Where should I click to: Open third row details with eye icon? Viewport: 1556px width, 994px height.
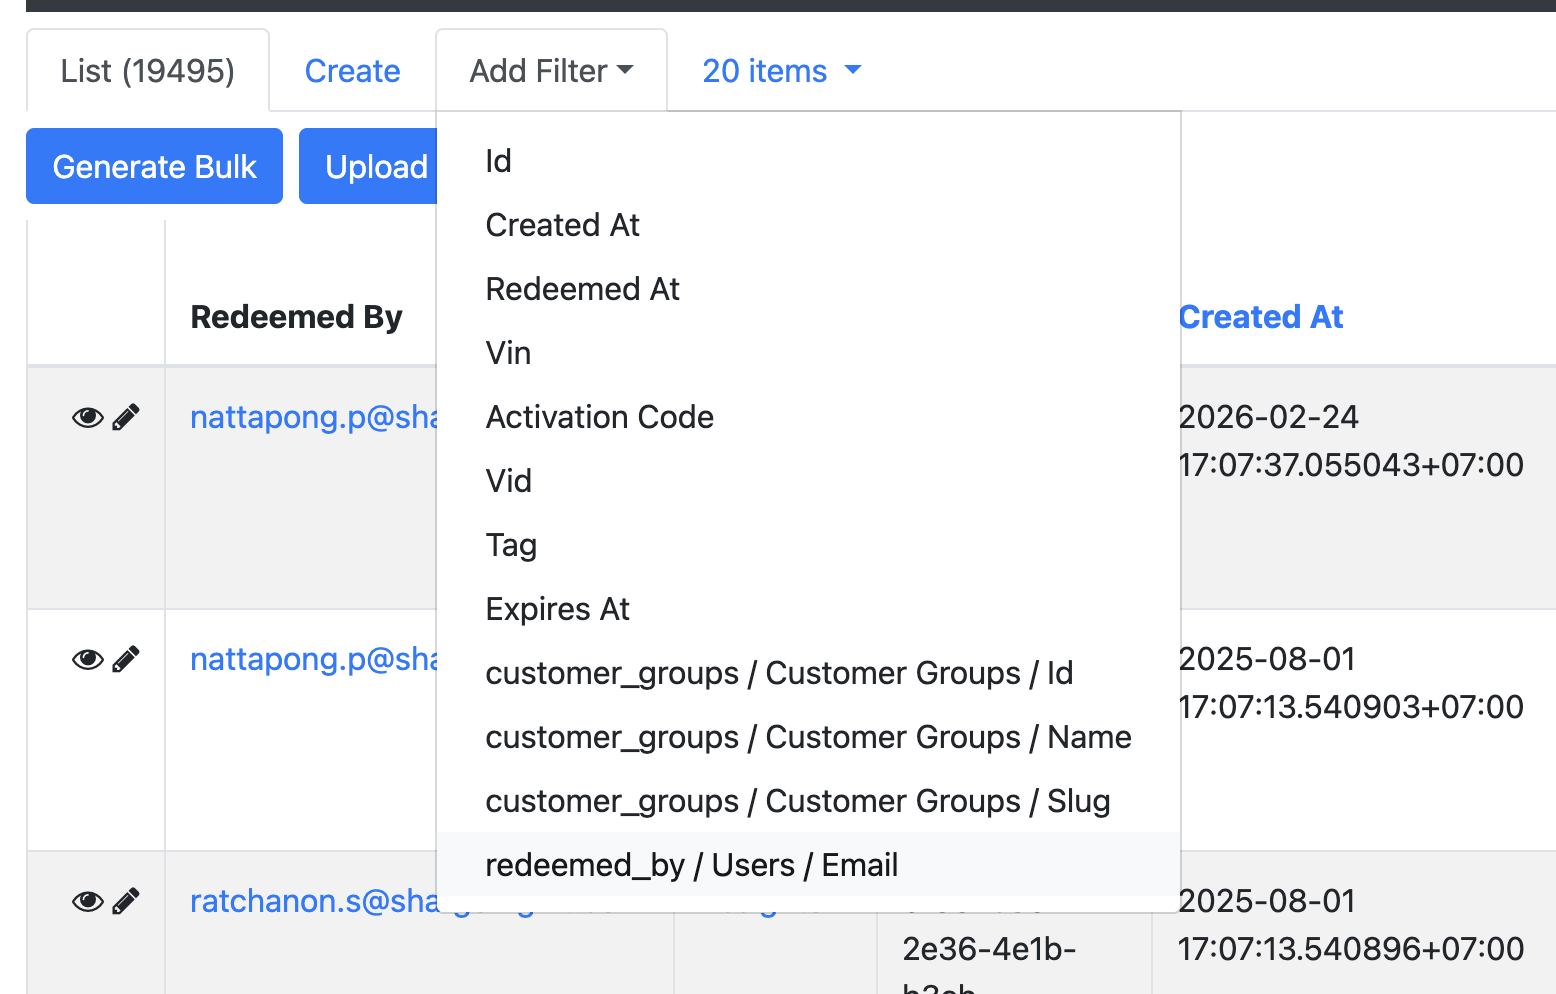[x=88, y=901]
